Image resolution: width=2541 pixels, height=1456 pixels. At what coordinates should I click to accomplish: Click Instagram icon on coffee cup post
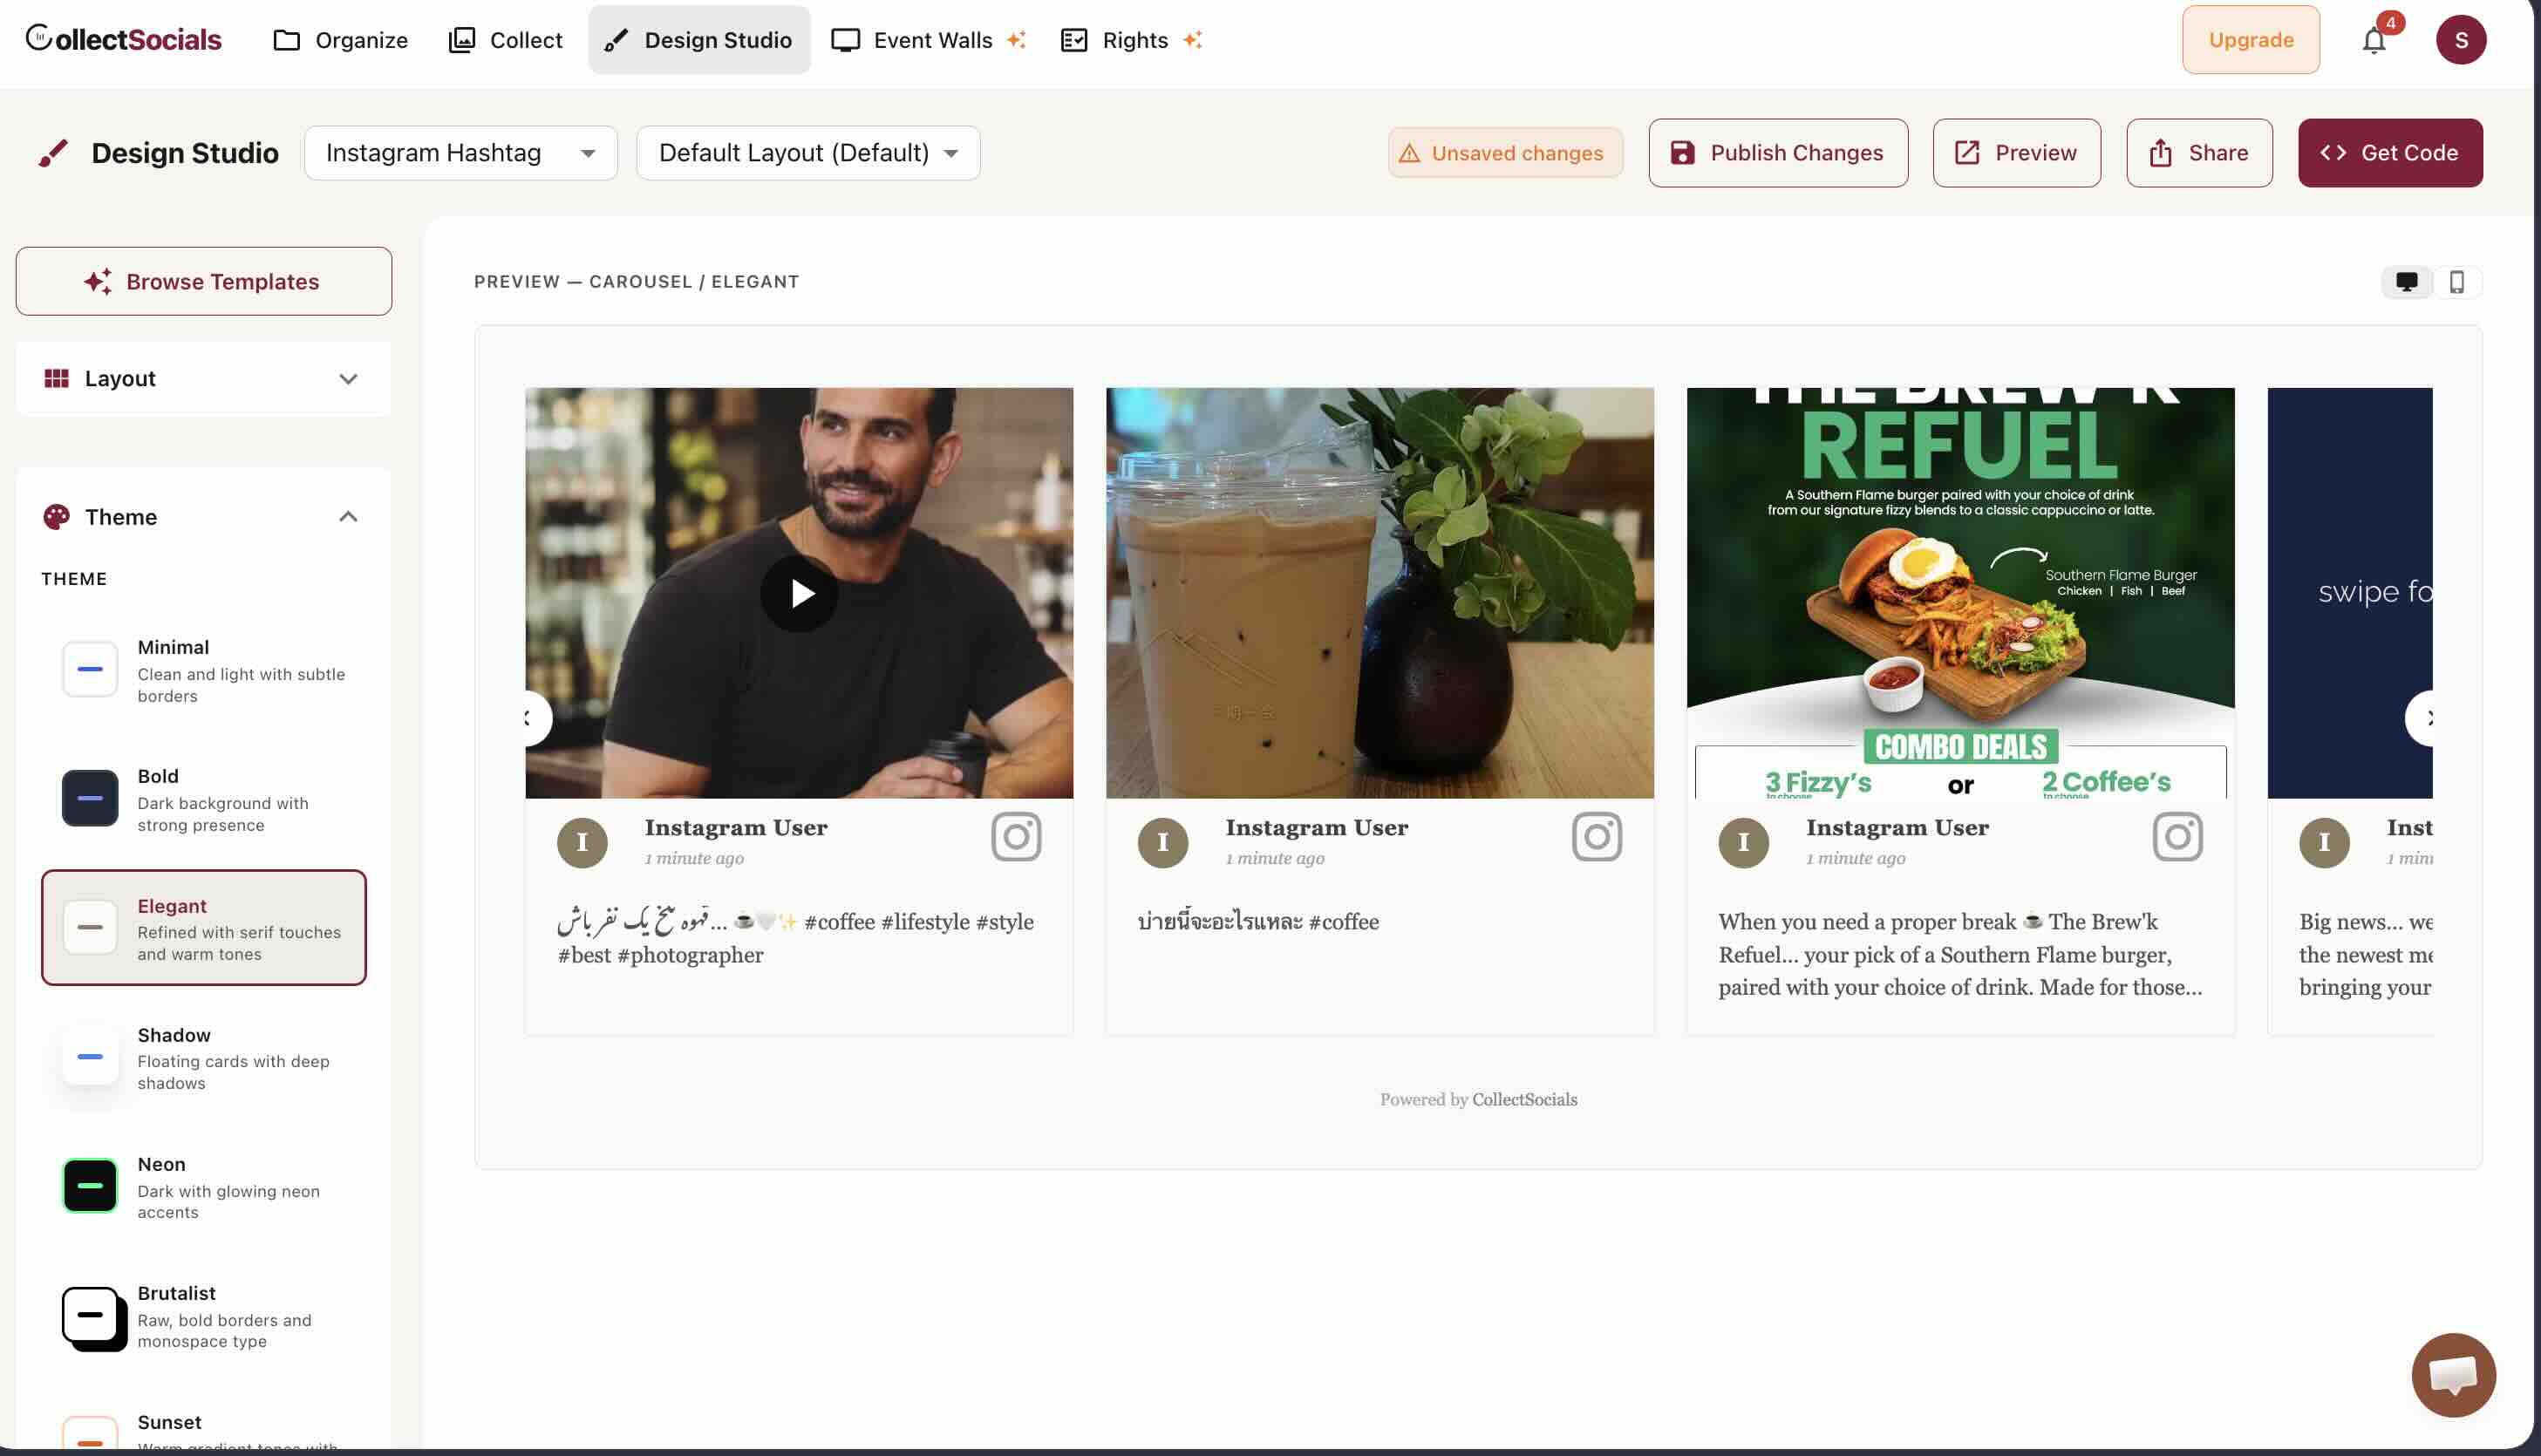[1597, 837]
